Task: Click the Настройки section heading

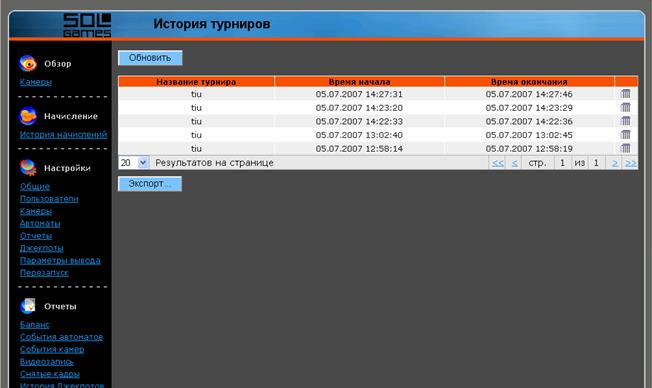Action: (x=67, y=168)
